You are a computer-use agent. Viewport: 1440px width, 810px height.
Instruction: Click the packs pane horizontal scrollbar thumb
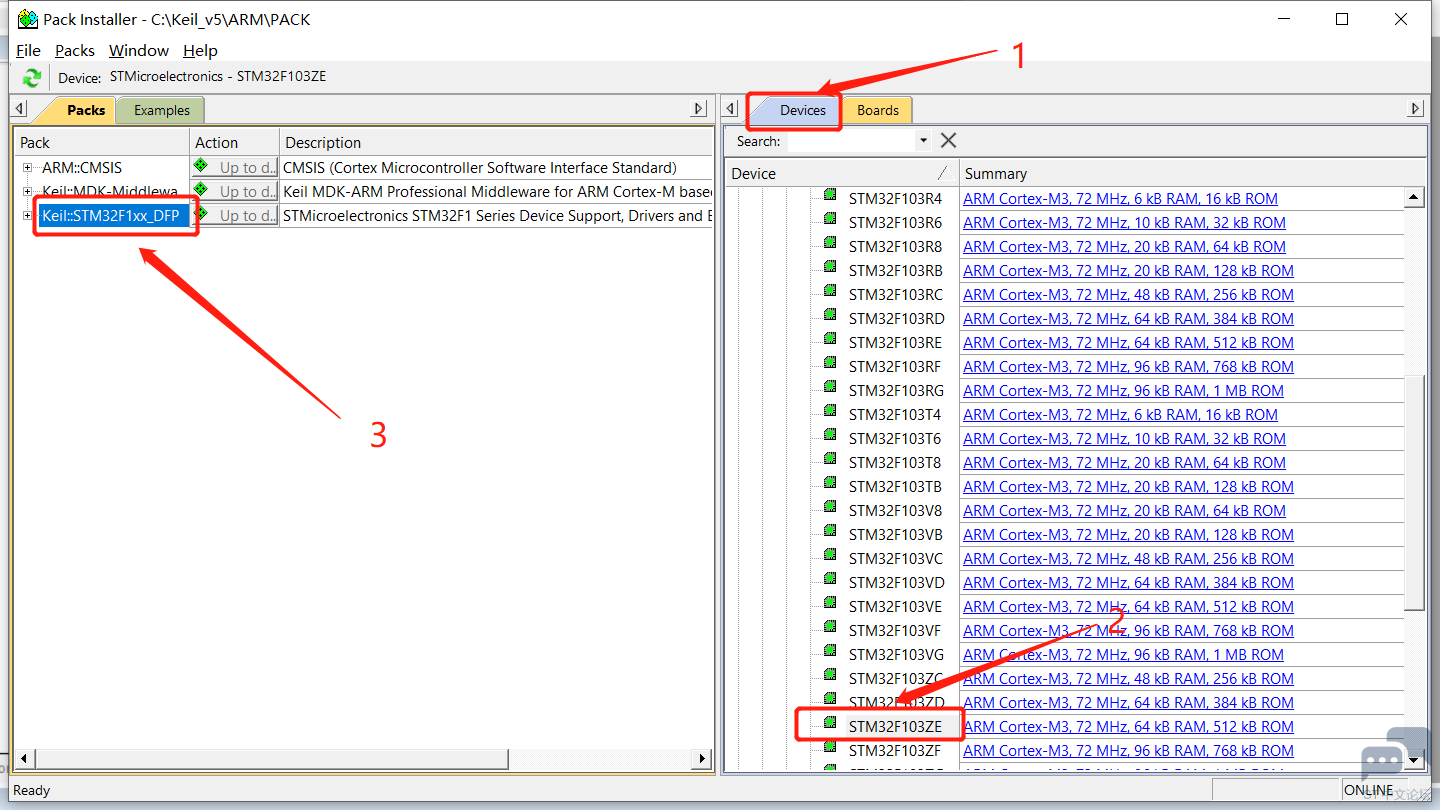point(272,759)
